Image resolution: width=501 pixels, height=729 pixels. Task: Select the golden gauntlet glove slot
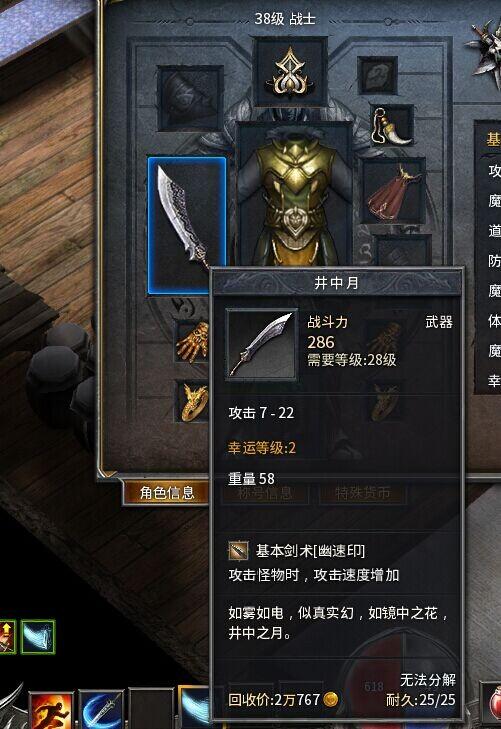pyautogui.click(x=192, y=343)
